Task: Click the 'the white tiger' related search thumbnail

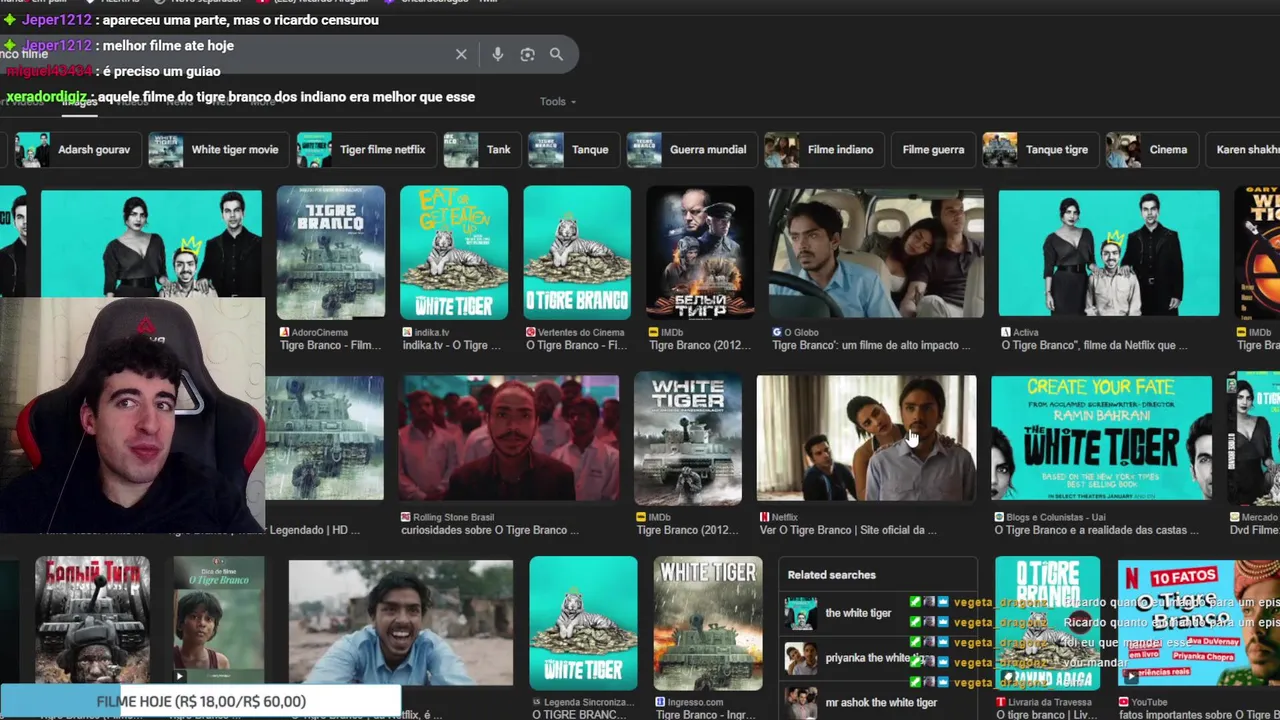Action: point(801,613)
